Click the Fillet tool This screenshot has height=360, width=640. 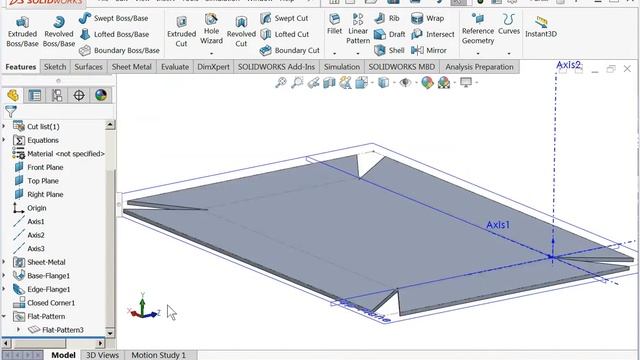point(334,24)
